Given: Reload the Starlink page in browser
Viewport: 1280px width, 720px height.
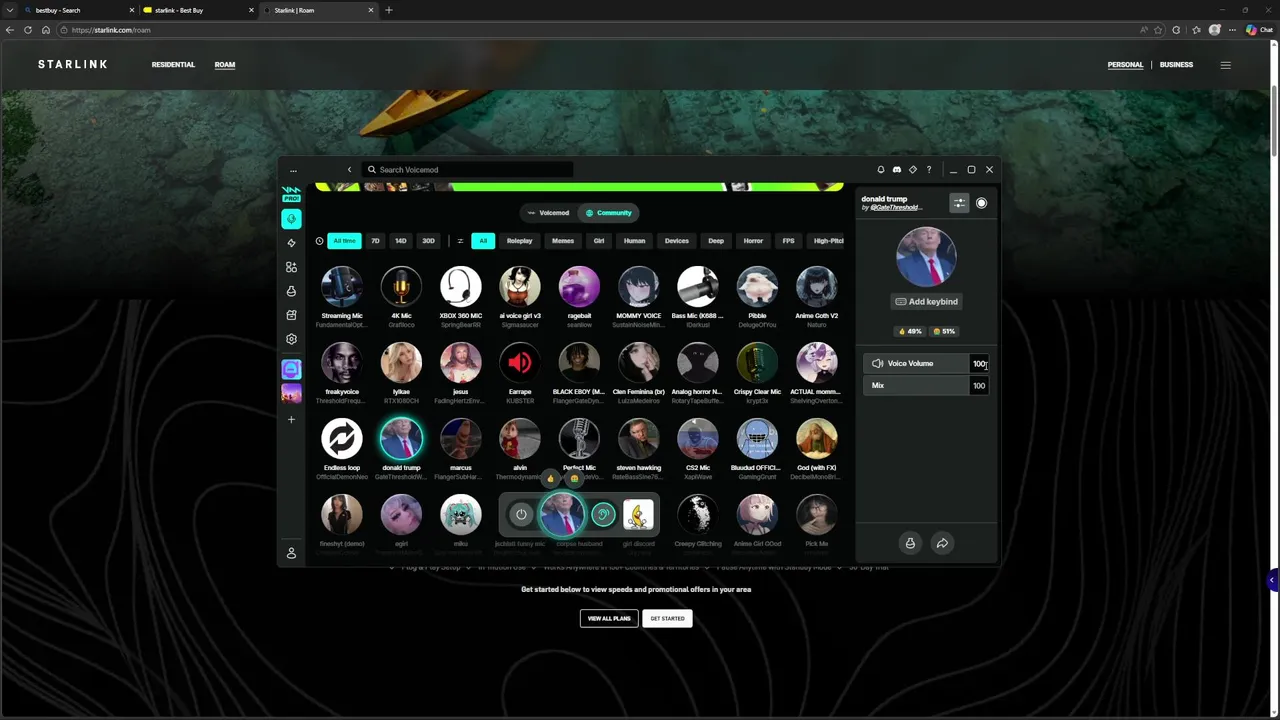Looking at the screenshot, I should (x=28, y=30).
